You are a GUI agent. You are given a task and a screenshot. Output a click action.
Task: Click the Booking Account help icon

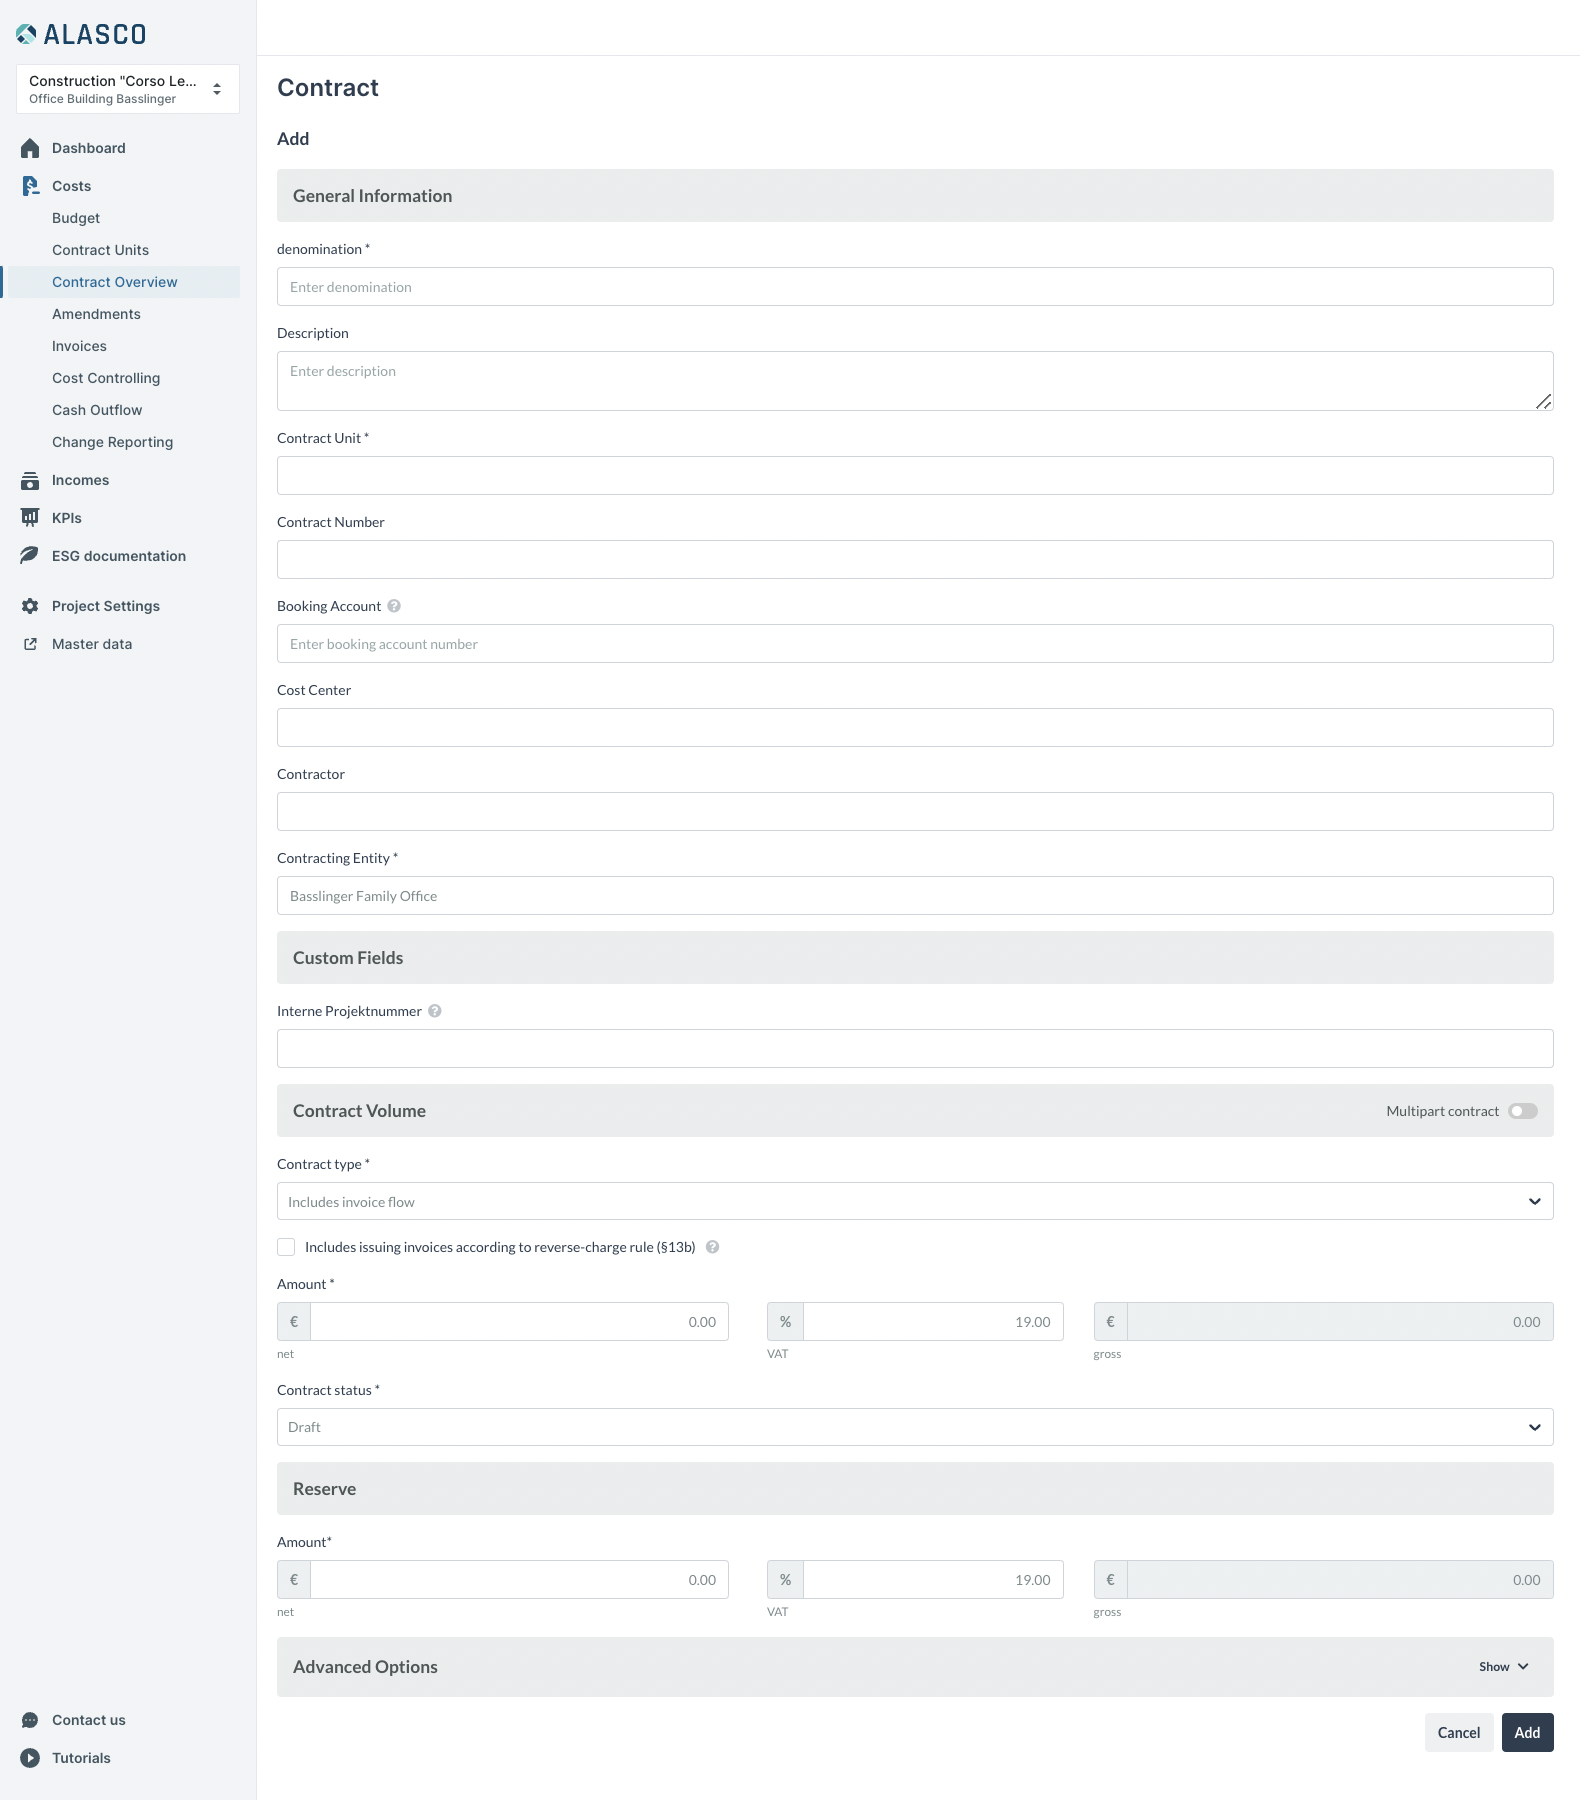394,606
